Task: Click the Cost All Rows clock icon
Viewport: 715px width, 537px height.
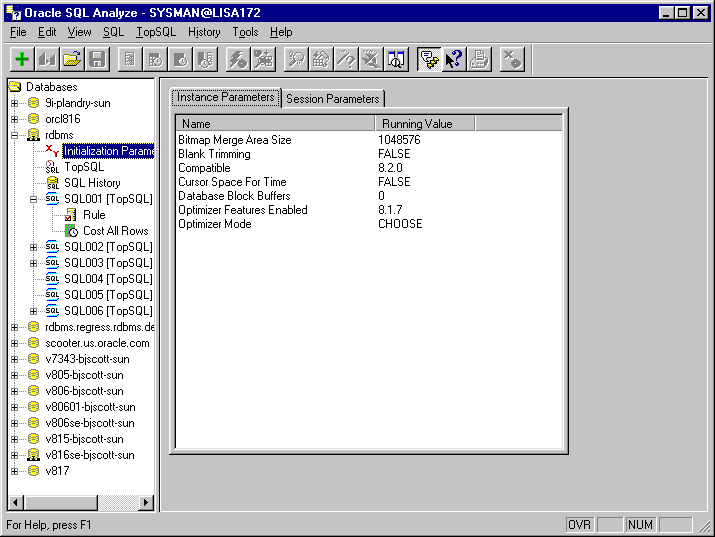Action: (72, 231)
